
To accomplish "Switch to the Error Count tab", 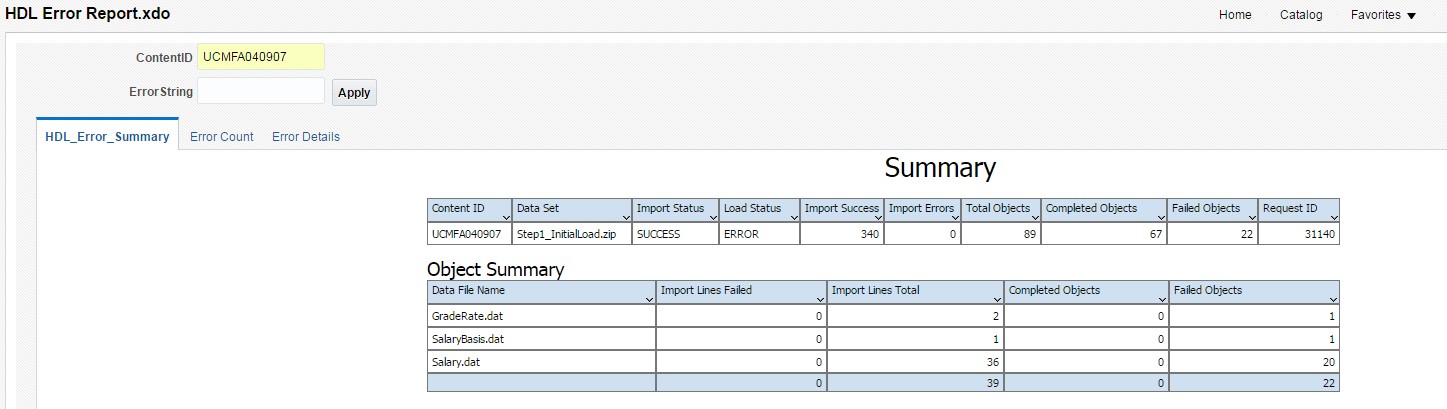I will [222, 137].
